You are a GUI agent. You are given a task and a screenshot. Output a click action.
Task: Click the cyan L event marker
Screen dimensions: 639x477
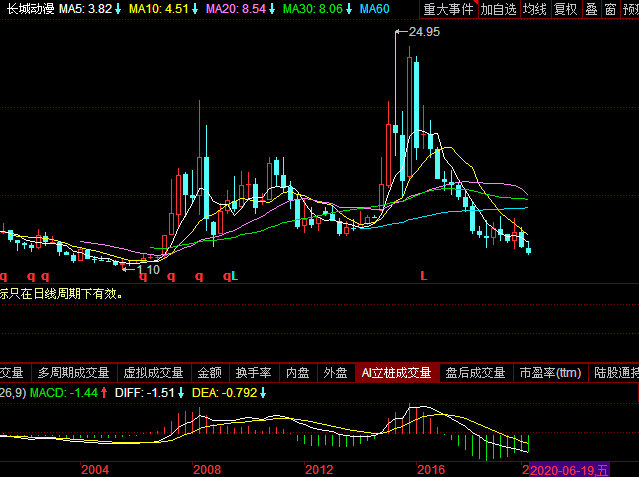click(235, 276)
